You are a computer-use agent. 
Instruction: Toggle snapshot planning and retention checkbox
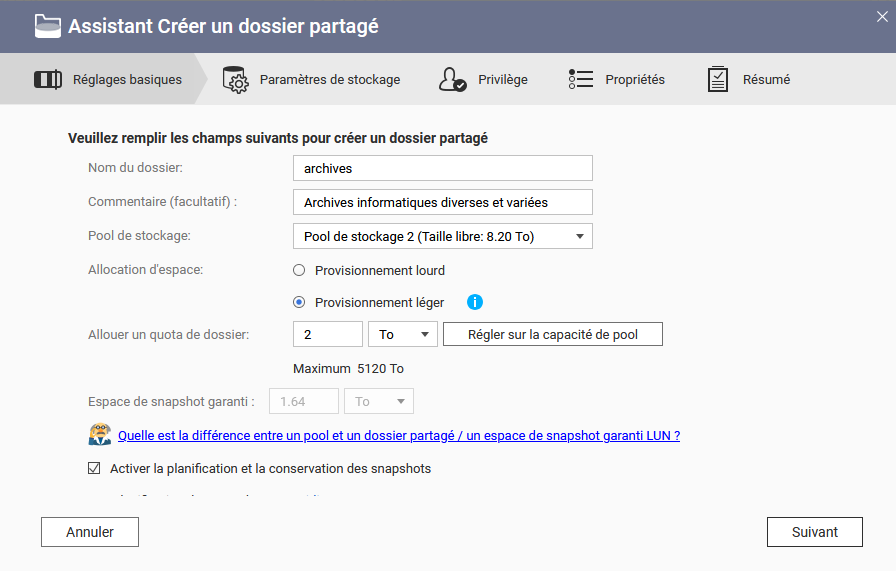click(95, 468)
